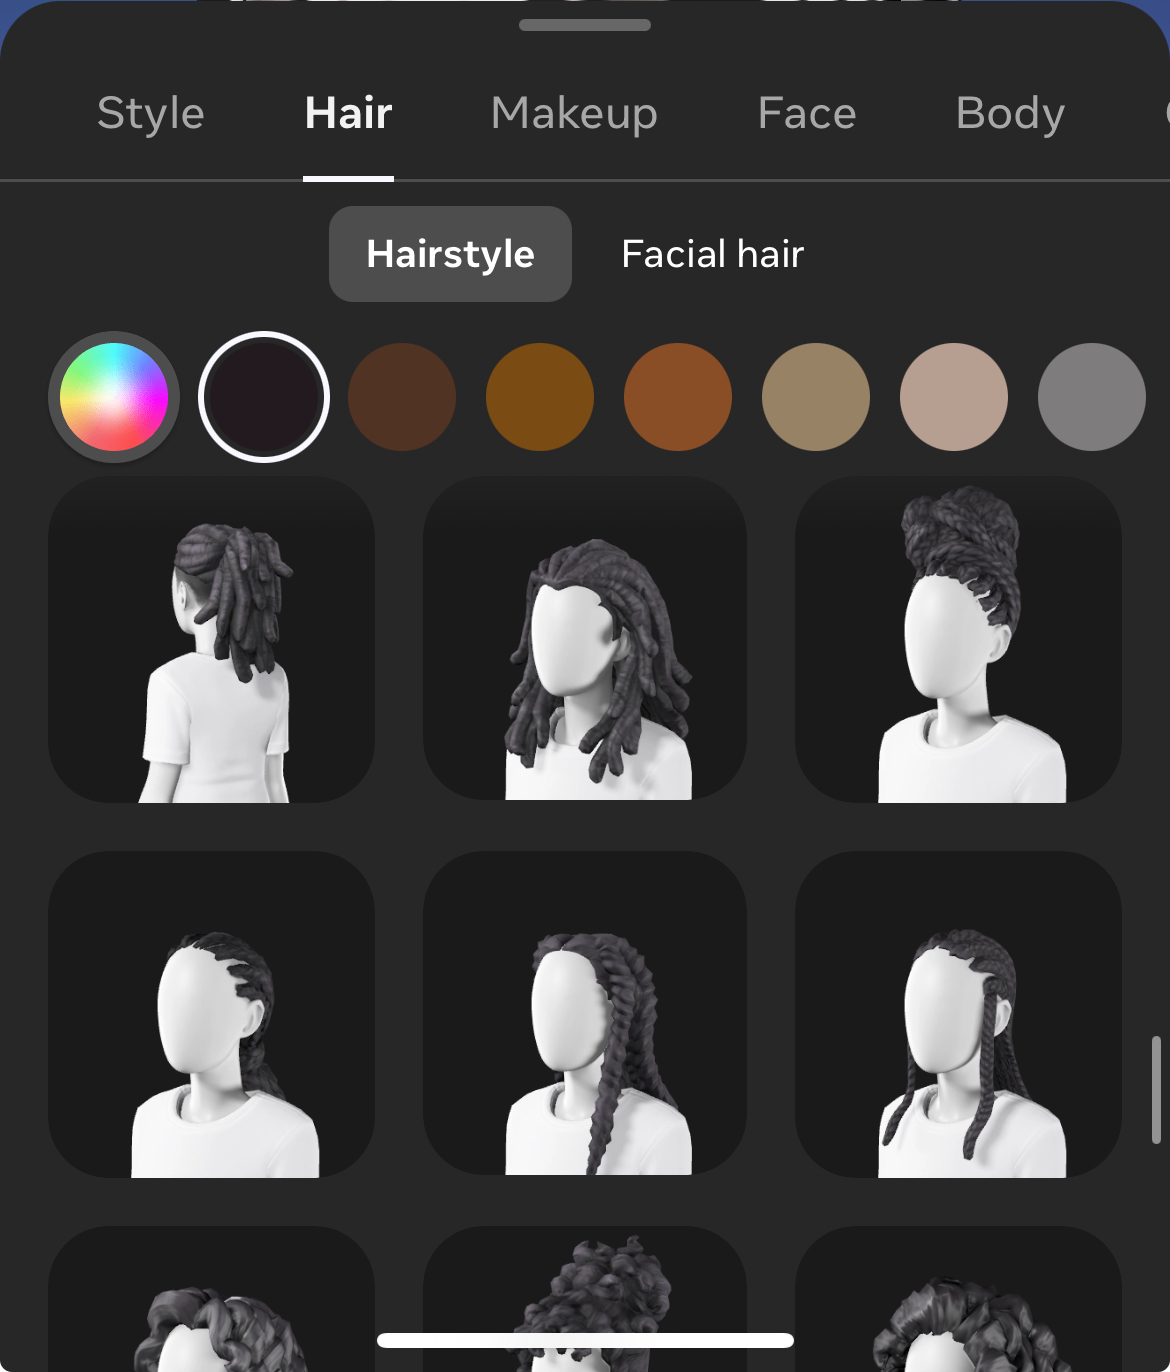Select the black hair color swatch
This screenshot has width=1170, height=1372.
[x=263, y=396]
